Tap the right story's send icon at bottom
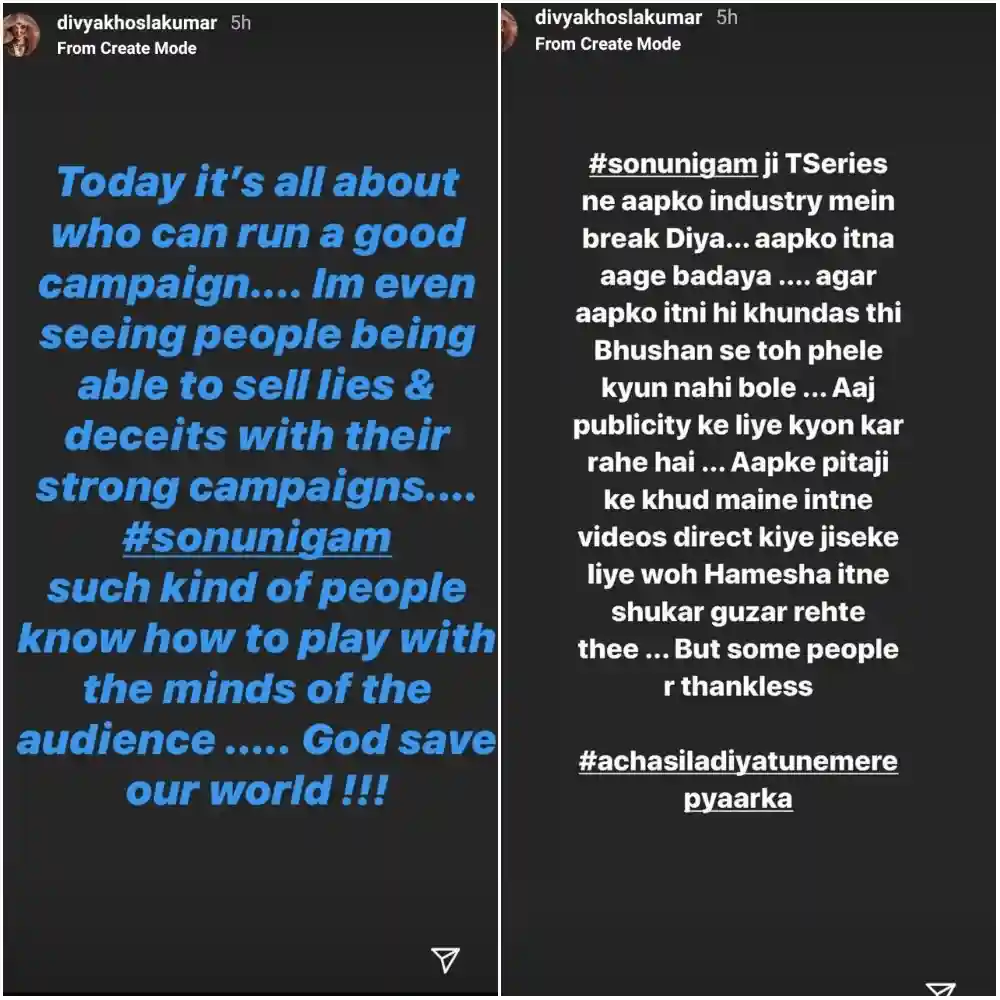 940,990
